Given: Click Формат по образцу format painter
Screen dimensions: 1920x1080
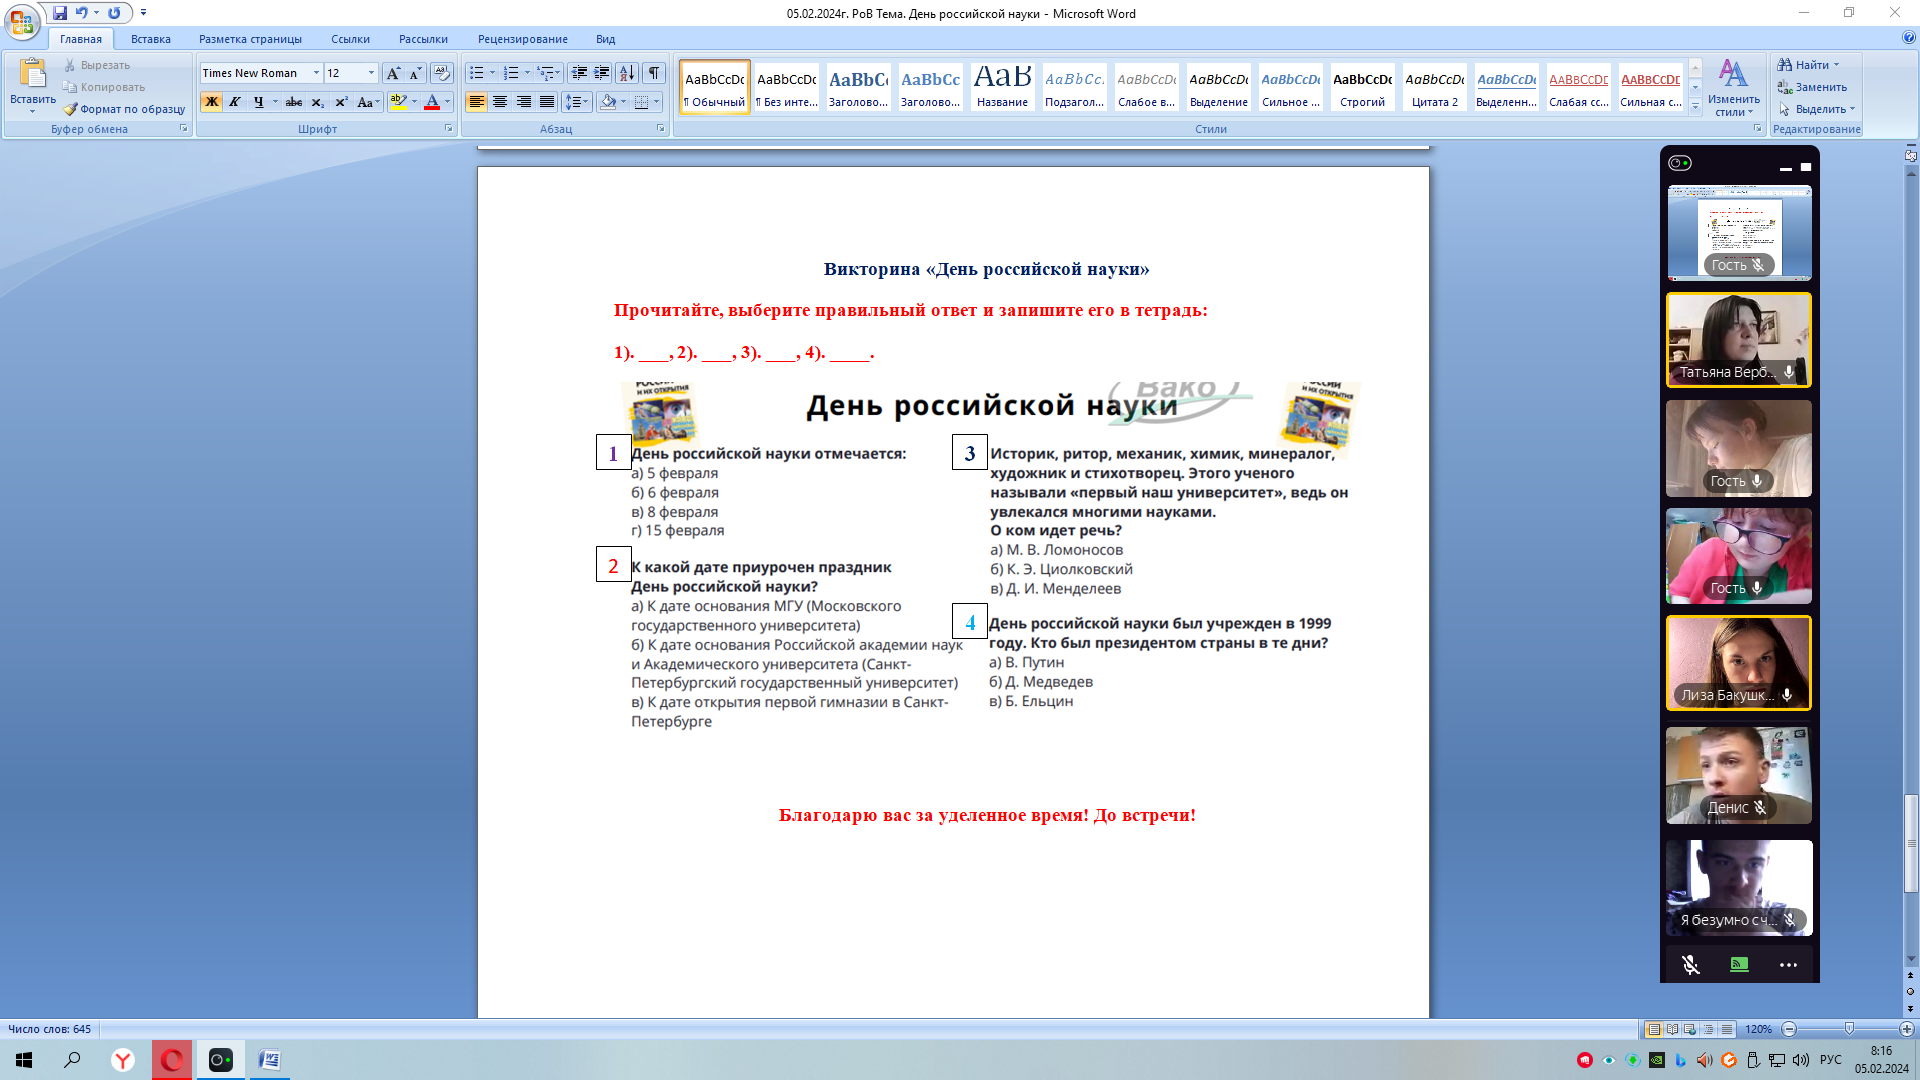Looking at the screenshot, I should 124,109.
